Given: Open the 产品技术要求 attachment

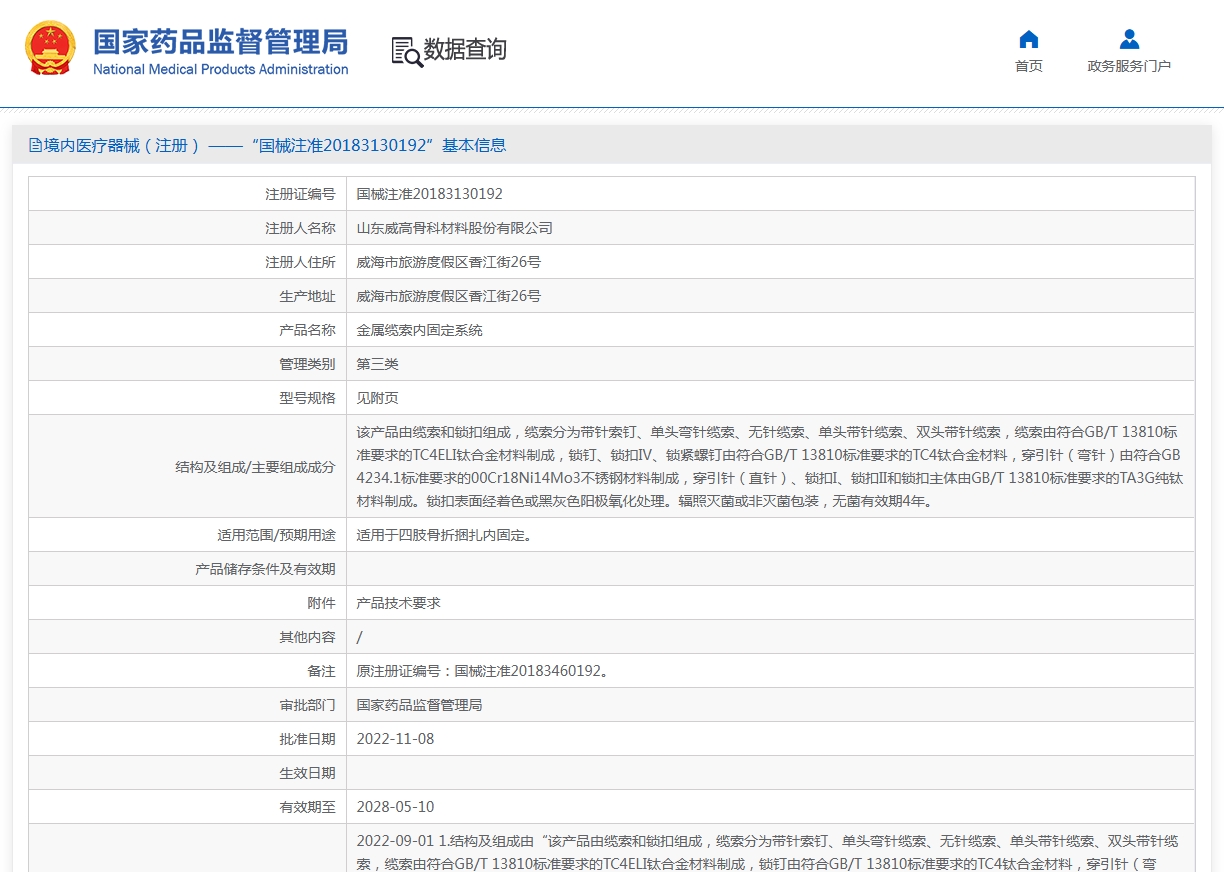Looking at the screenshot, I should click(398, 603).
